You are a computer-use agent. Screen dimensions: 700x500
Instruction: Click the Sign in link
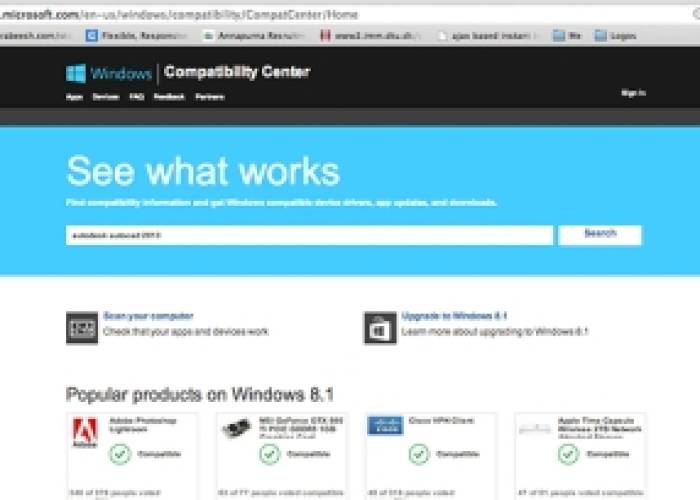click(633, 93)
